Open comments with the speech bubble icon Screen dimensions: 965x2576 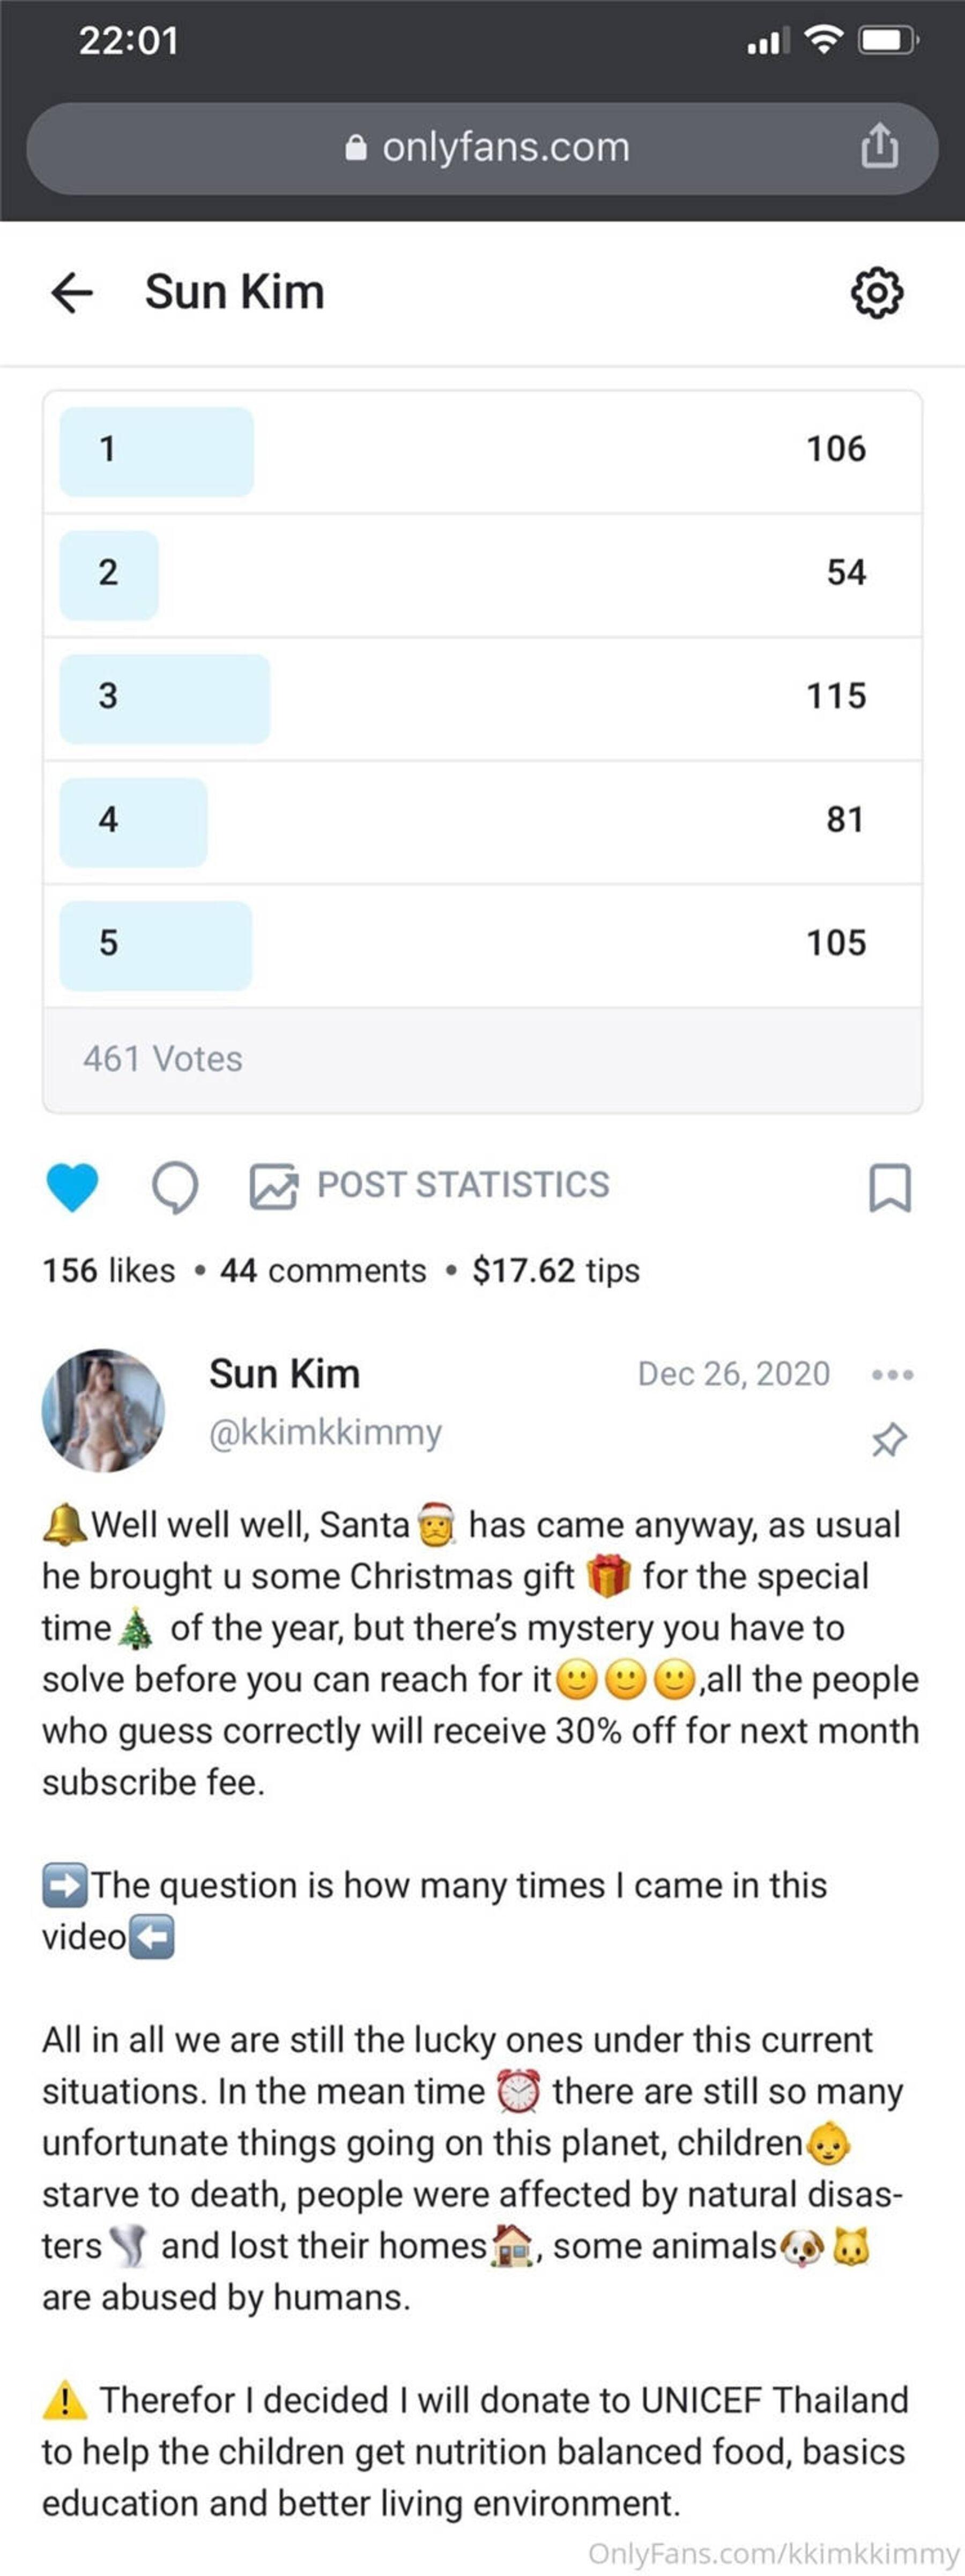175,1187
